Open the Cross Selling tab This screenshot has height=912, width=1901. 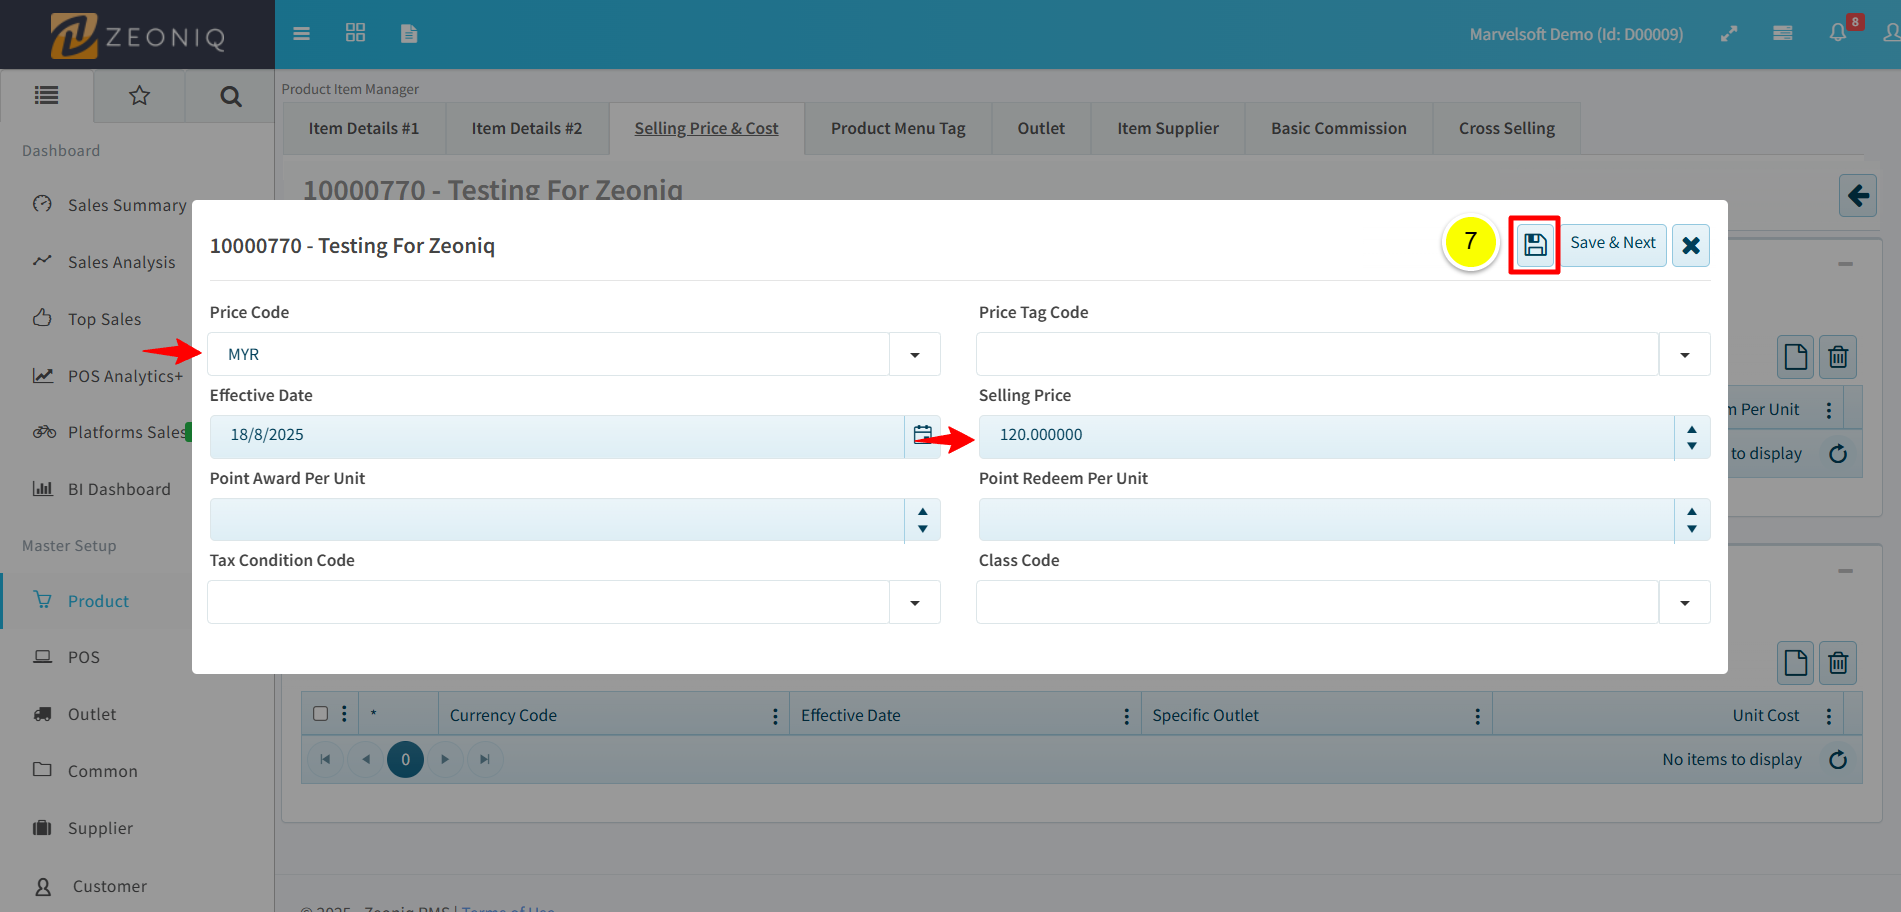click(x=1507, y=129)
